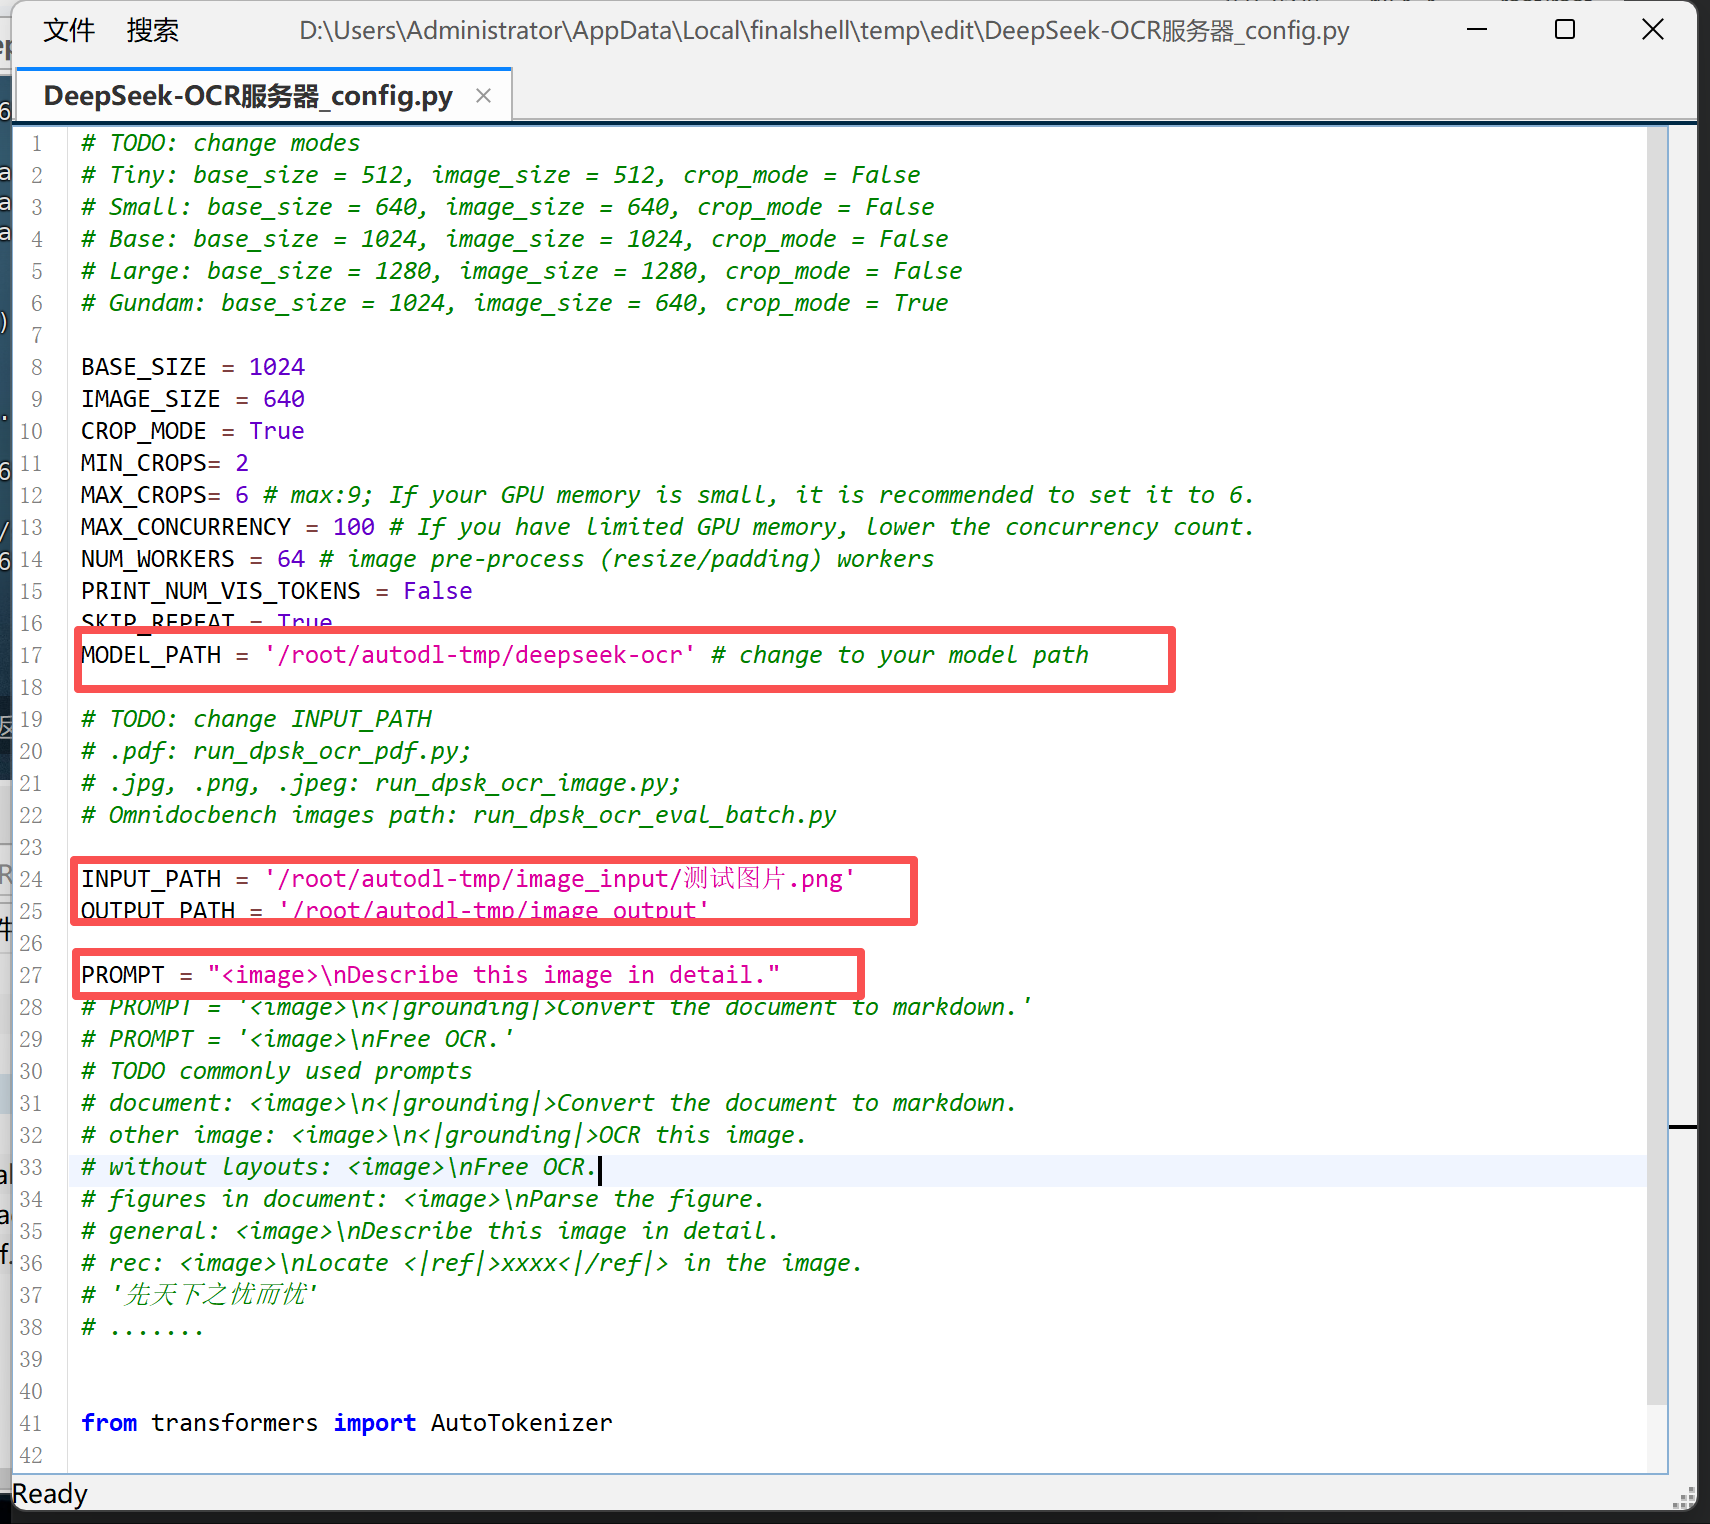
Task: Place cursor in MAX_CROPS= 6 line
Action: [667, 495]
